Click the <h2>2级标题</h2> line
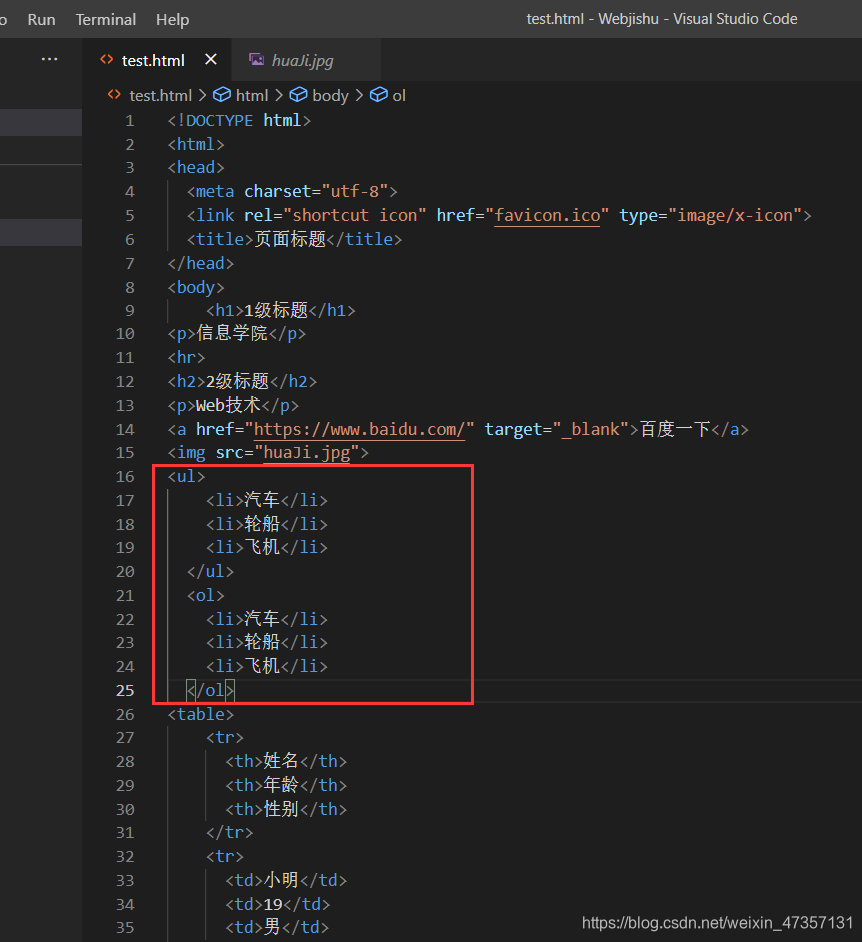 pos(242,381)
